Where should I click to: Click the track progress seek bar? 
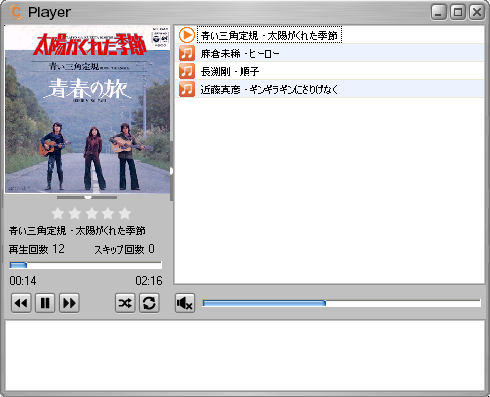(x=86, y=265)
